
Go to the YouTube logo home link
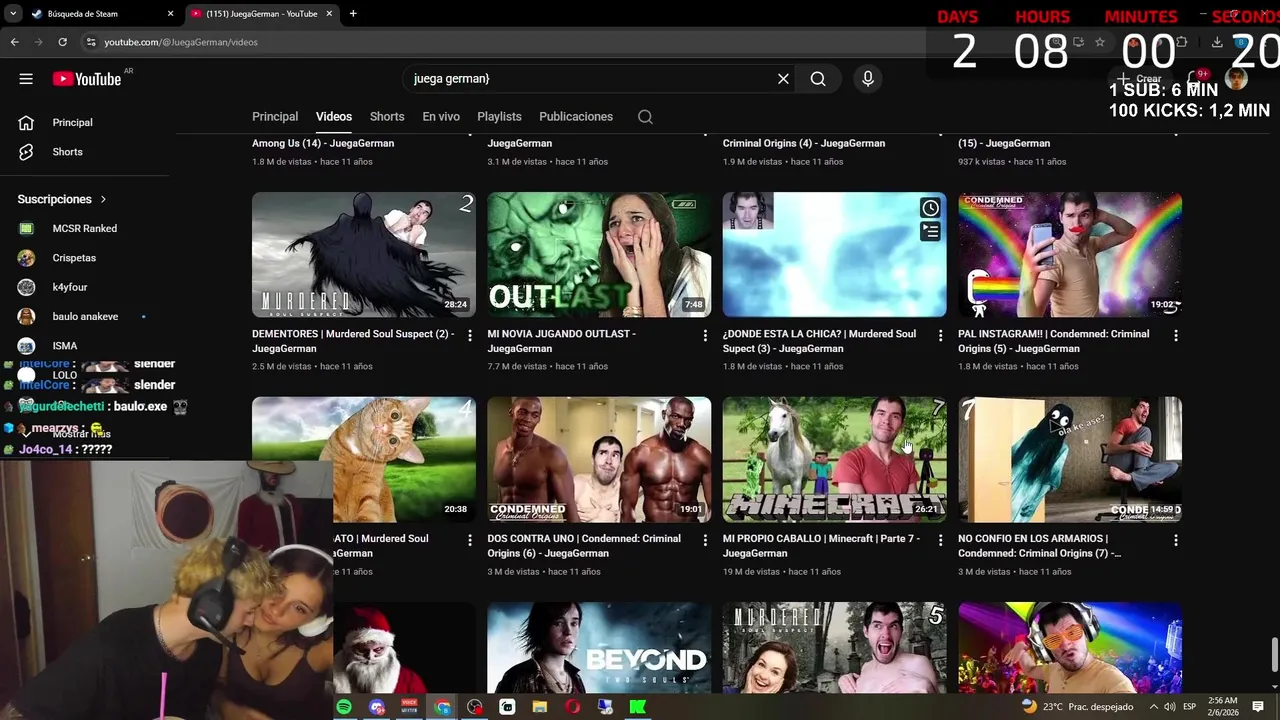click(87, 79)
